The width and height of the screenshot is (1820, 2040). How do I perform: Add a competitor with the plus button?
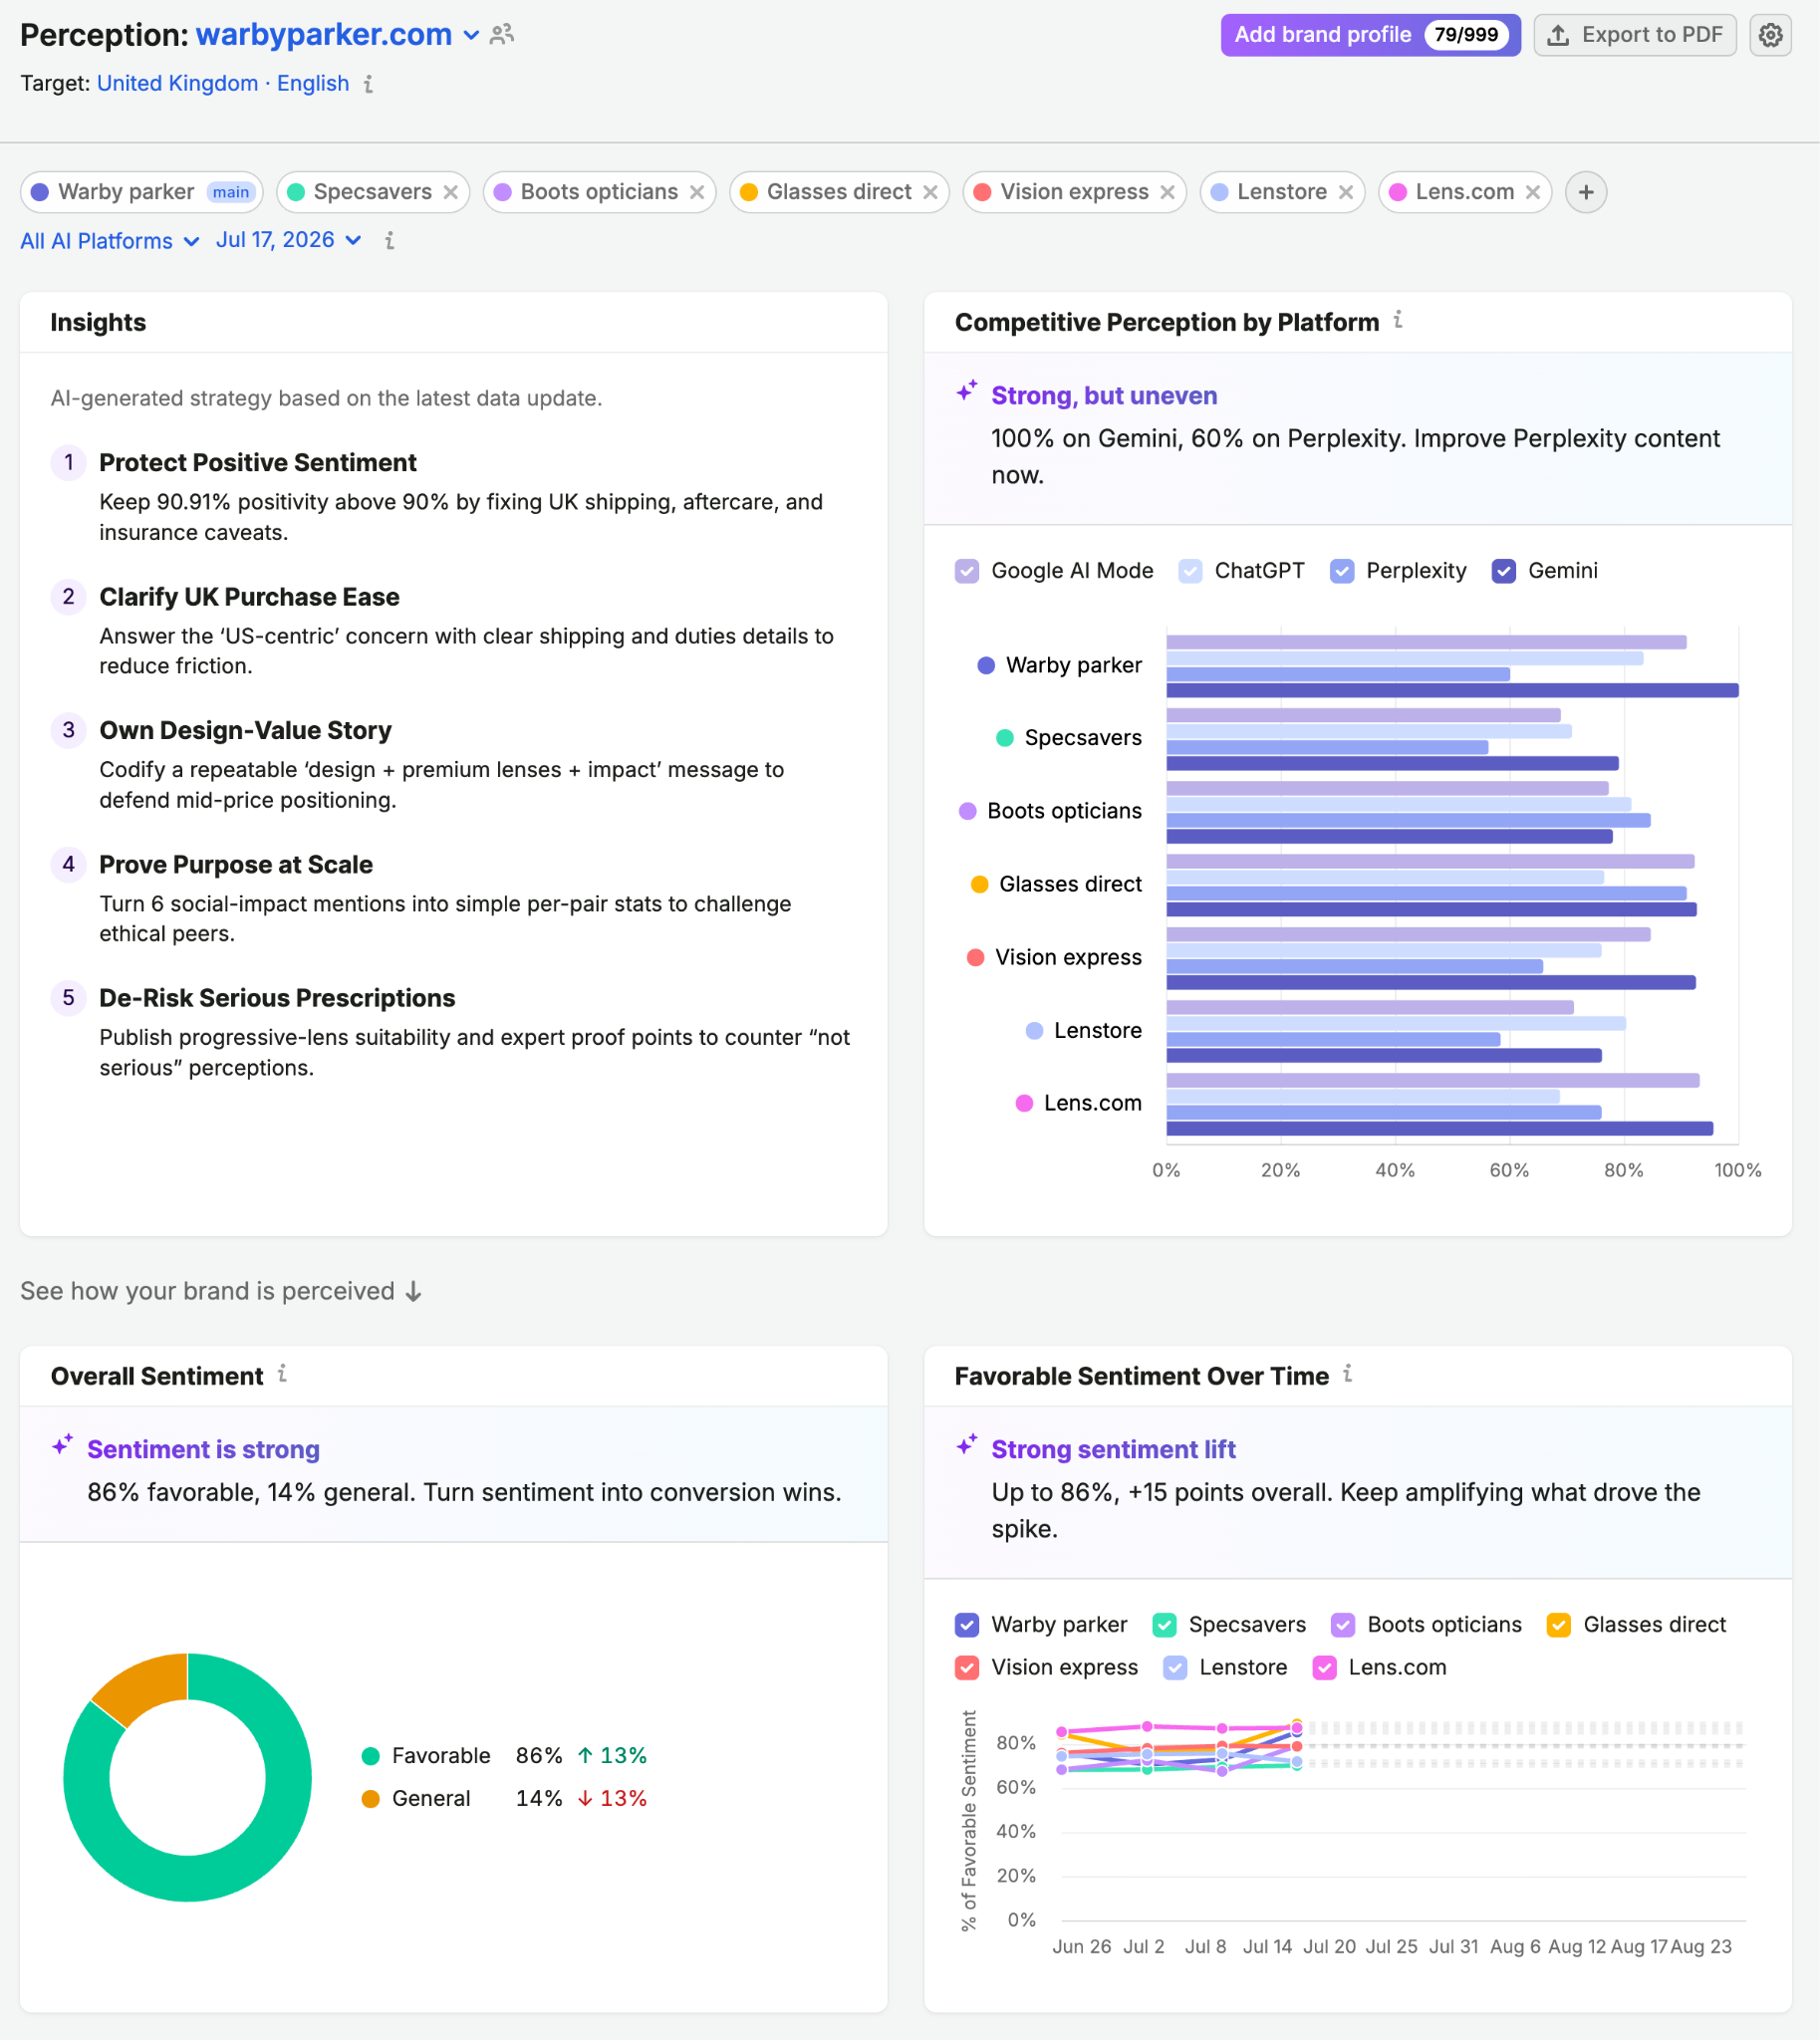coord(1586,192)
